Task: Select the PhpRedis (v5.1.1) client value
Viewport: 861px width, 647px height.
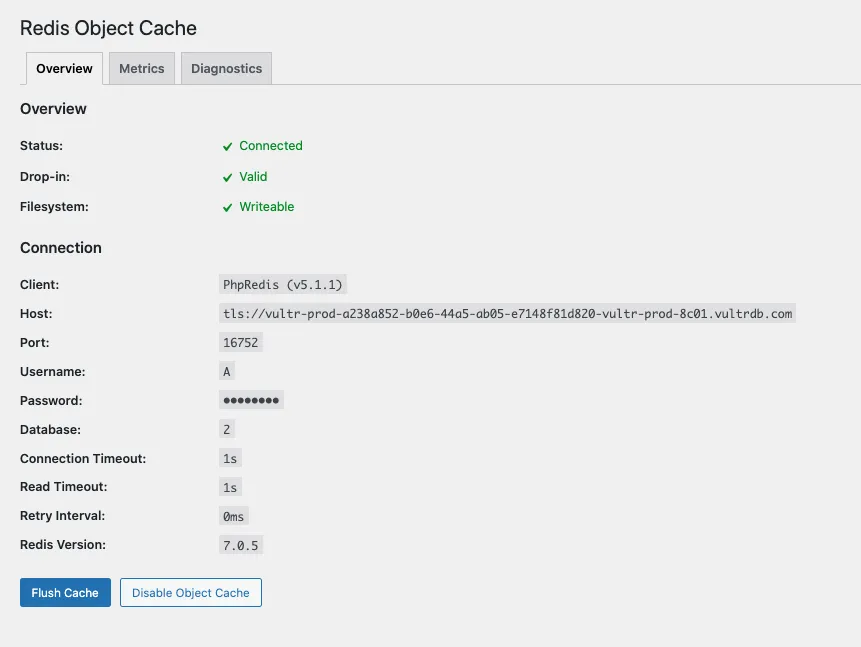Action: coord(283,285)
